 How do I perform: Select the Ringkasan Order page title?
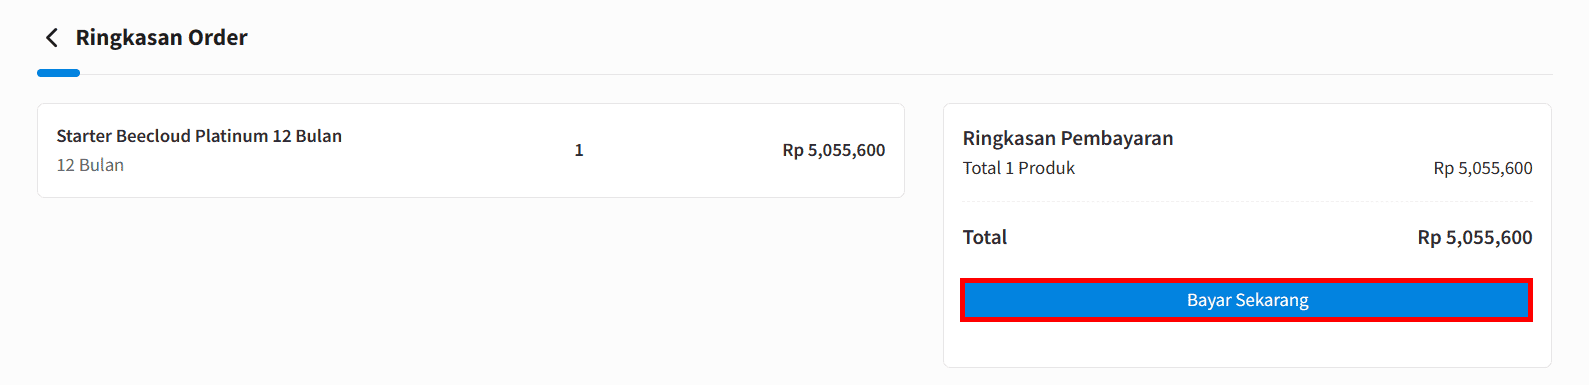click(x=161, y=38)
